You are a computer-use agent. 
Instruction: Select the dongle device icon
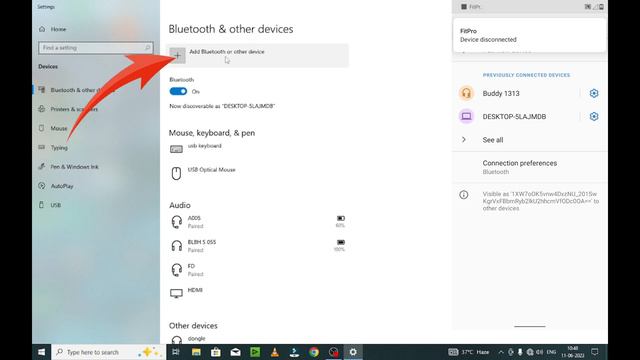177,340
